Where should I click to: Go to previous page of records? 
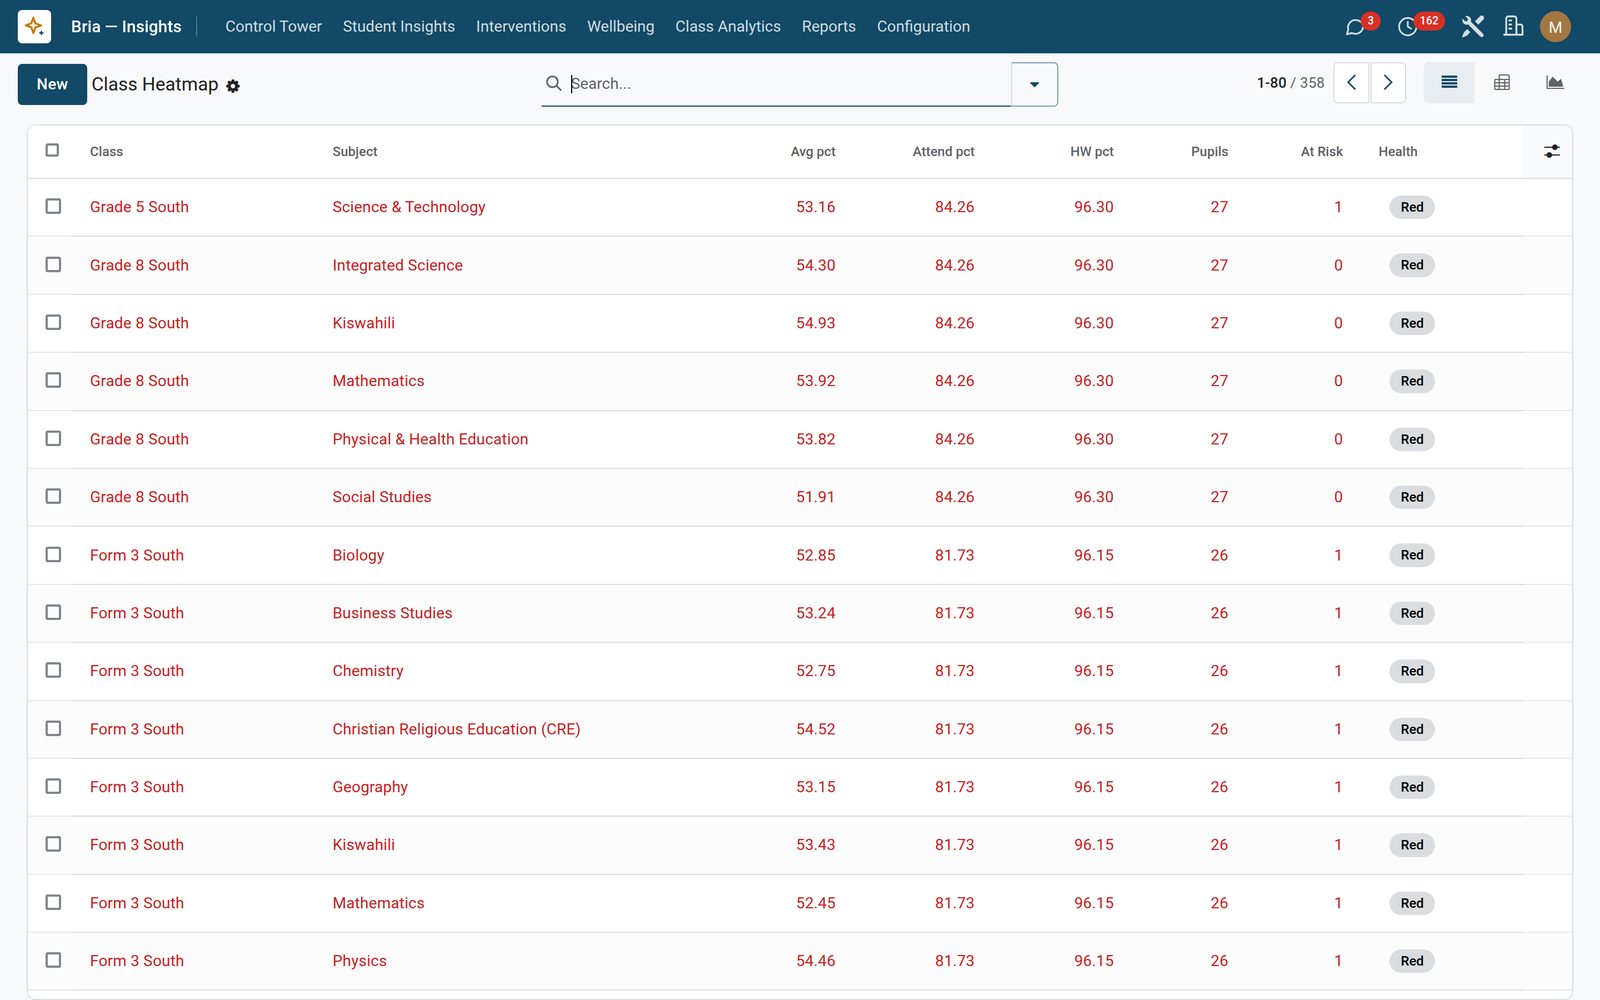pos(1351,83)
